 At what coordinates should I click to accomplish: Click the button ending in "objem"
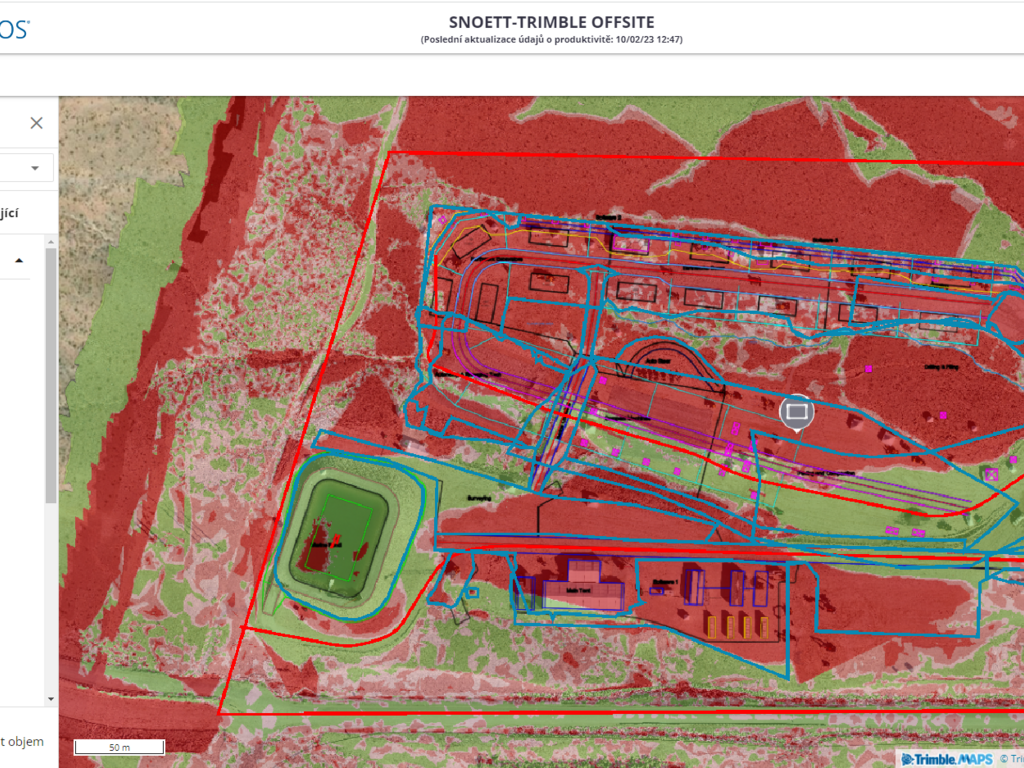pos(22,741)
